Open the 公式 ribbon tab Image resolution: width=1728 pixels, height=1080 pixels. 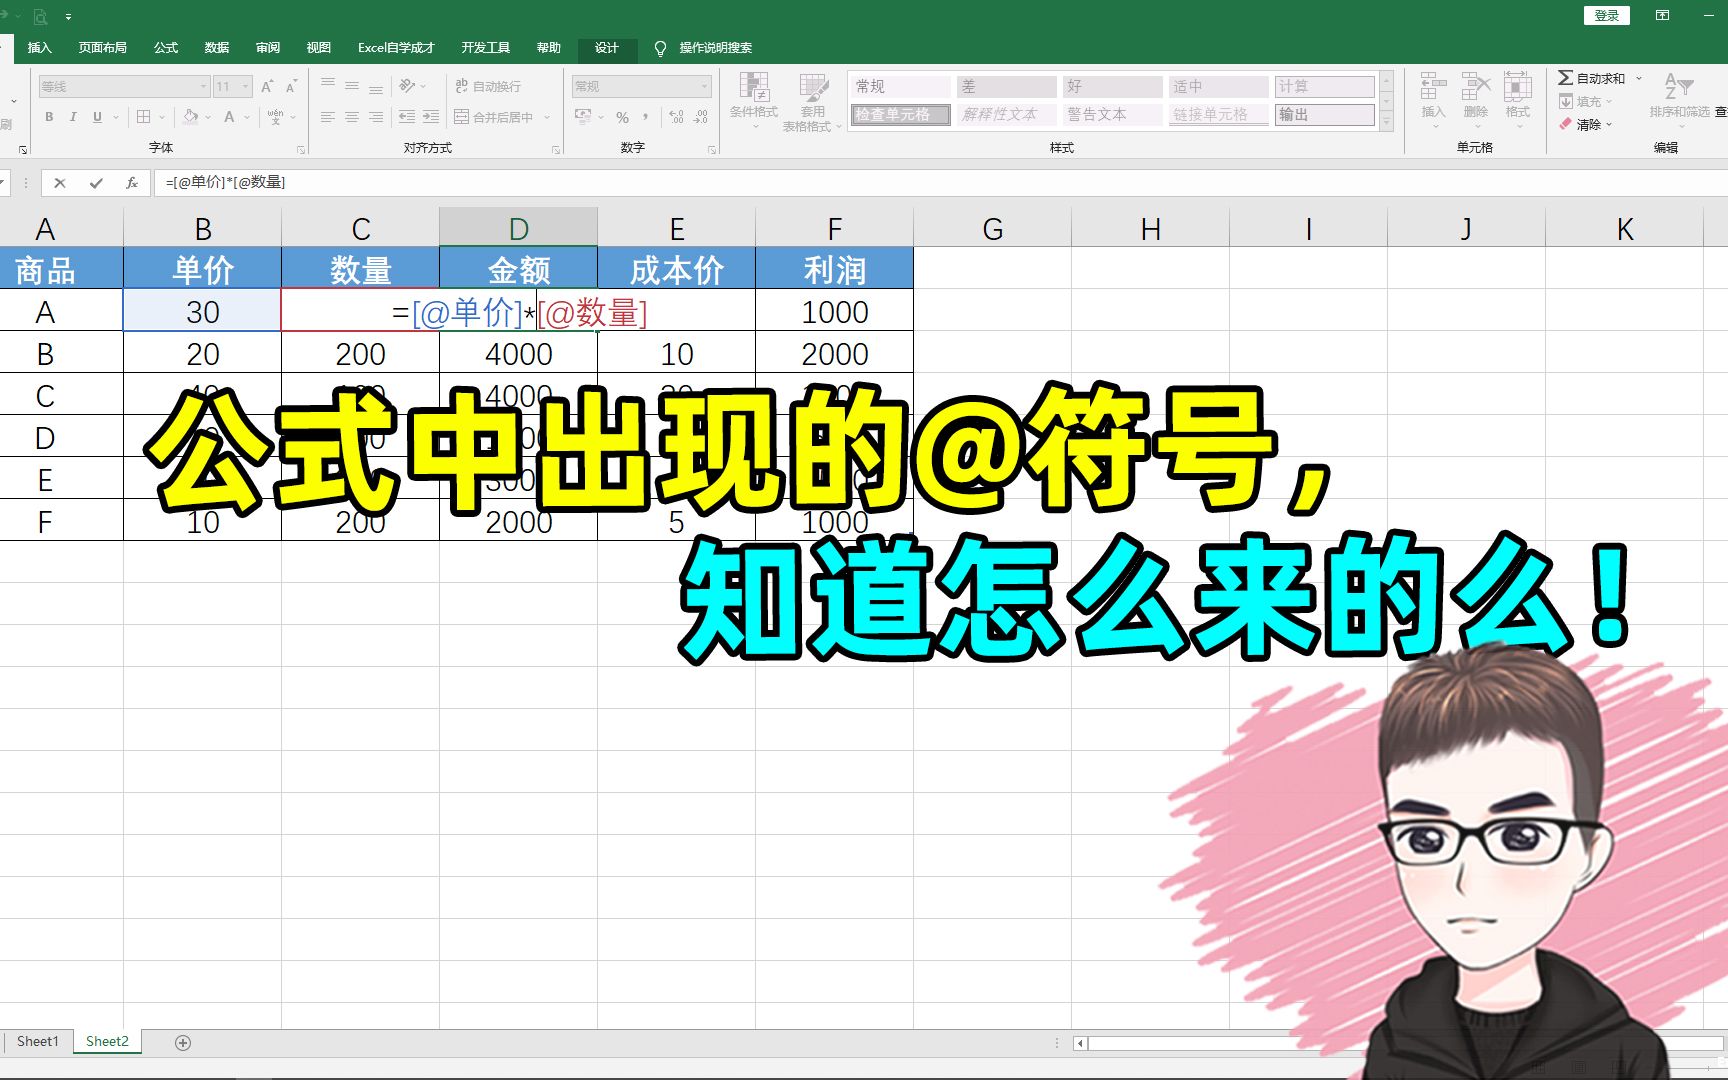point(166,48)
